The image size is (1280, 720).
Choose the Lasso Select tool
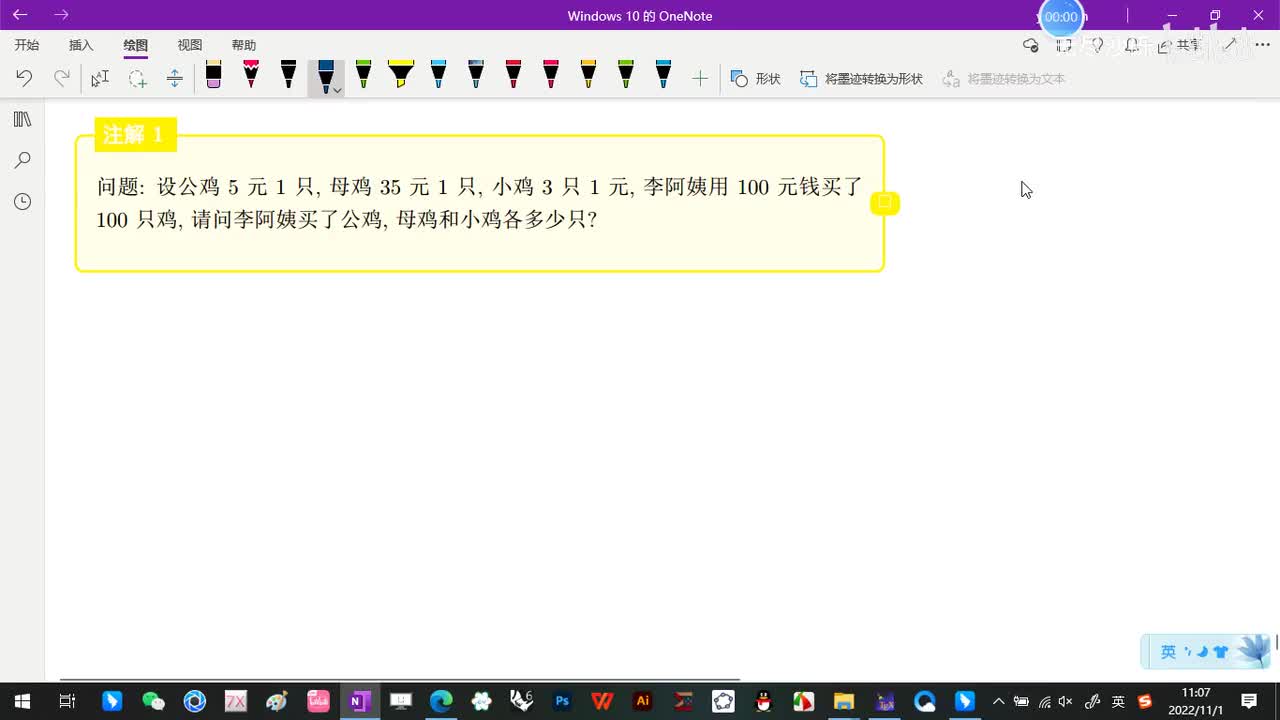(x=137, y=78)
